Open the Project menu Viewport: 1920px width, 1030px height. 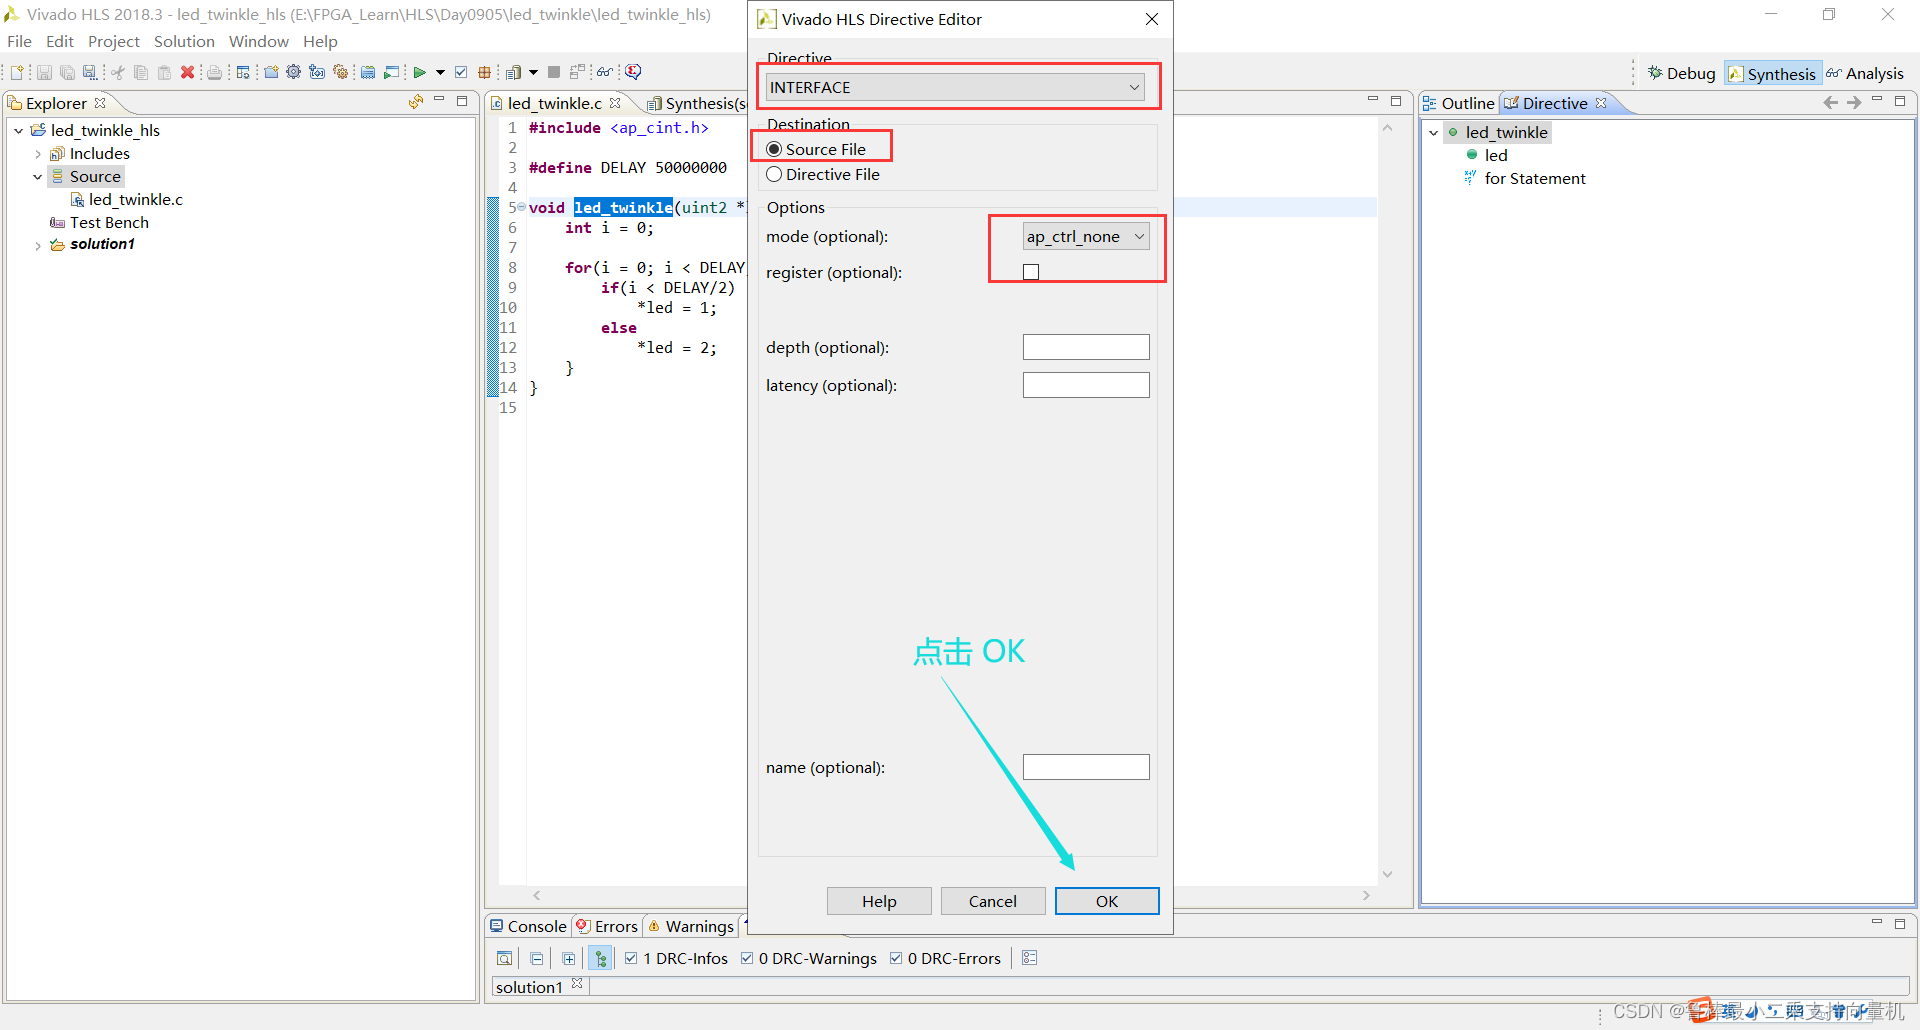pos(114,41)
